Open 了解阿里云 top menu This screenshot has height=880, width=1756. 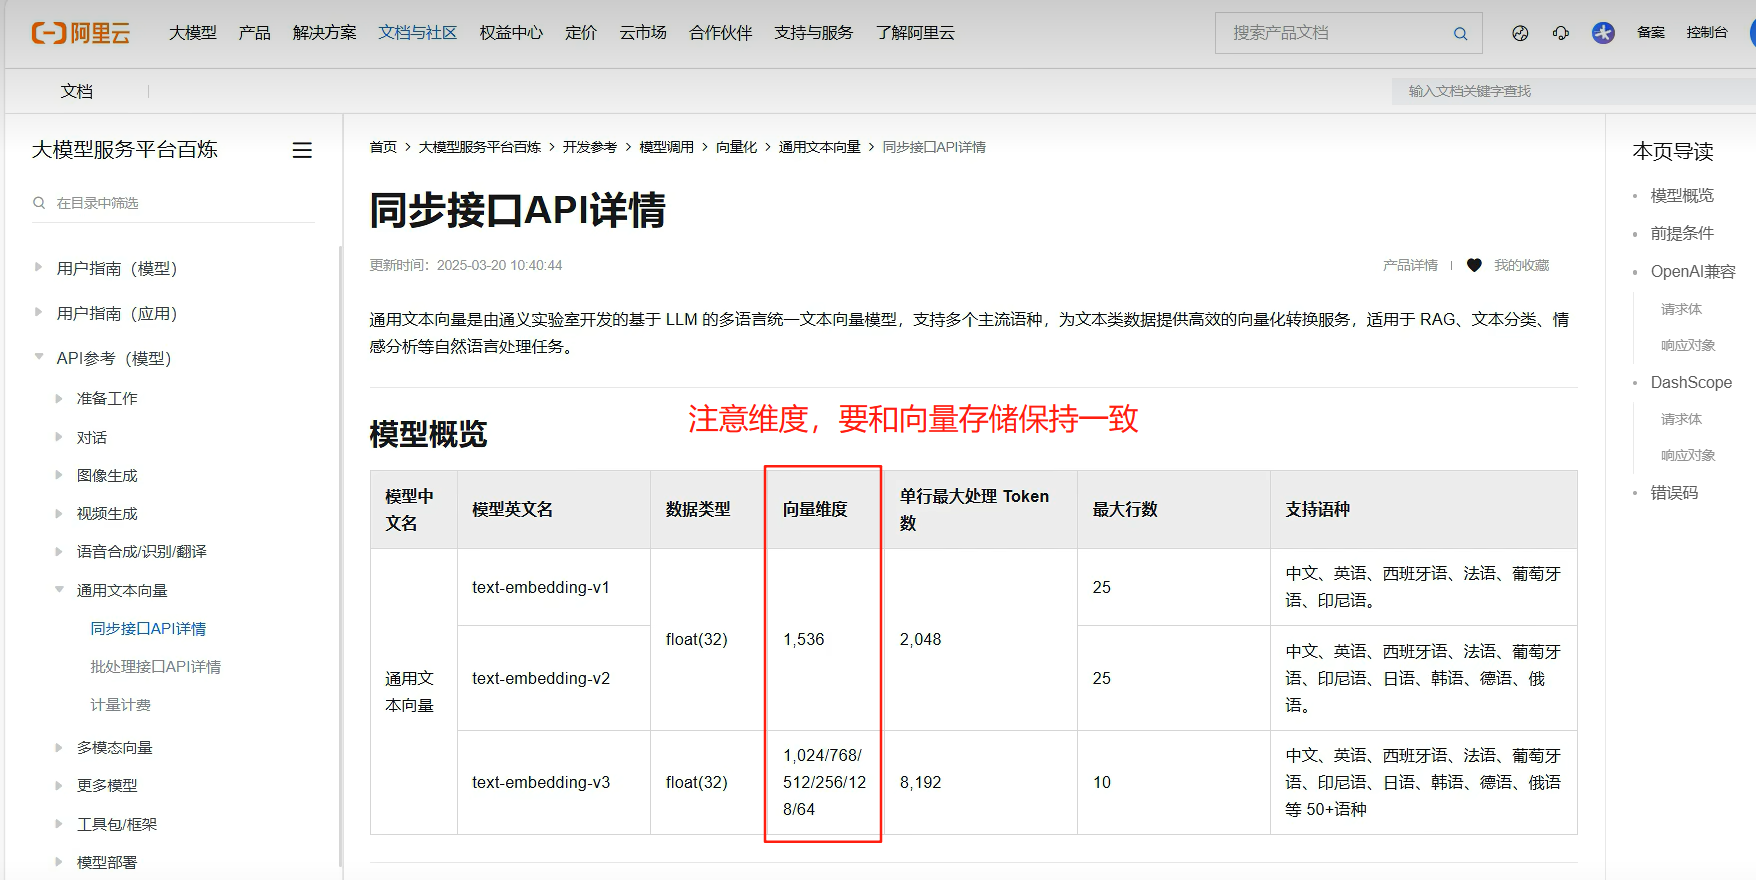[915, 33]
